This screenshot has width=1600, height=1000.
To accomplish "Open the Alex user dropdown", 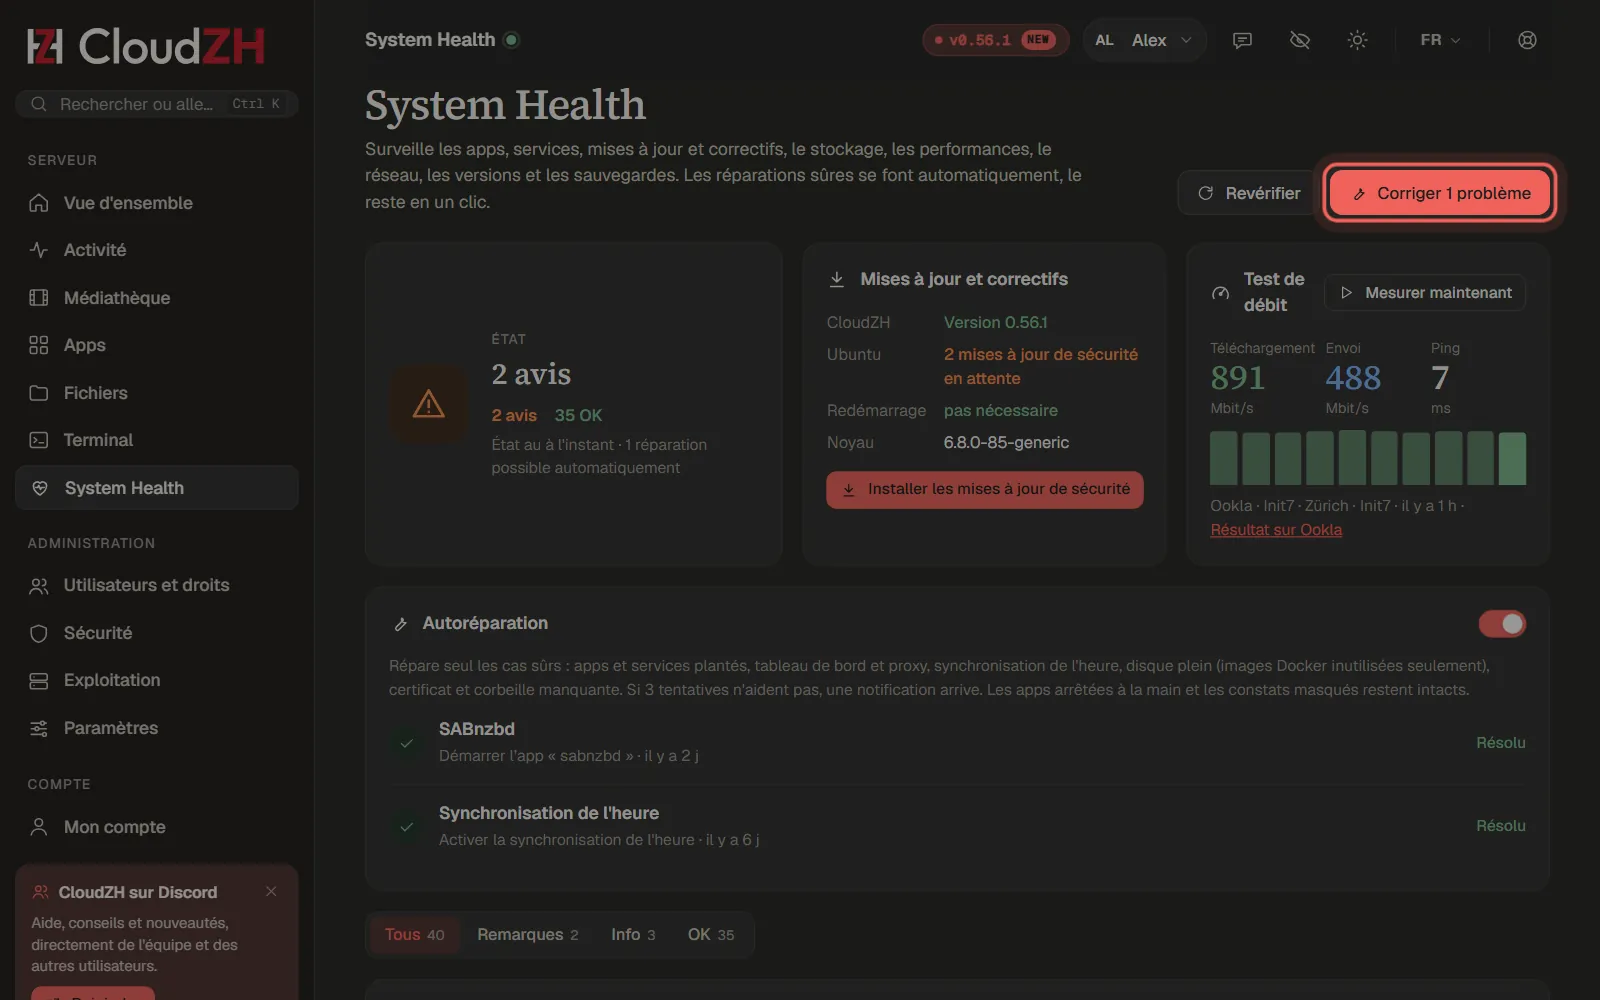I will click(x=1144, y=40).
